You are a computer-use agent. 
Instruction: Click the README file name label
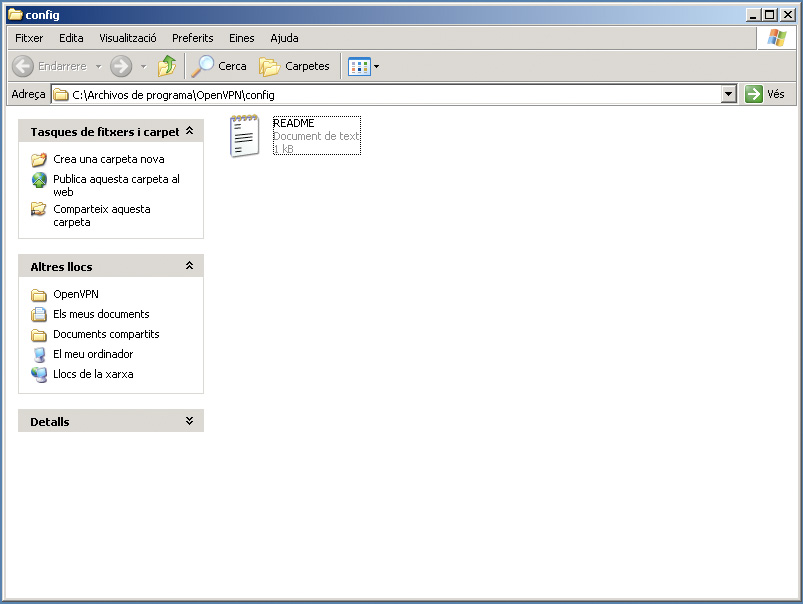(x=293, y=123)
